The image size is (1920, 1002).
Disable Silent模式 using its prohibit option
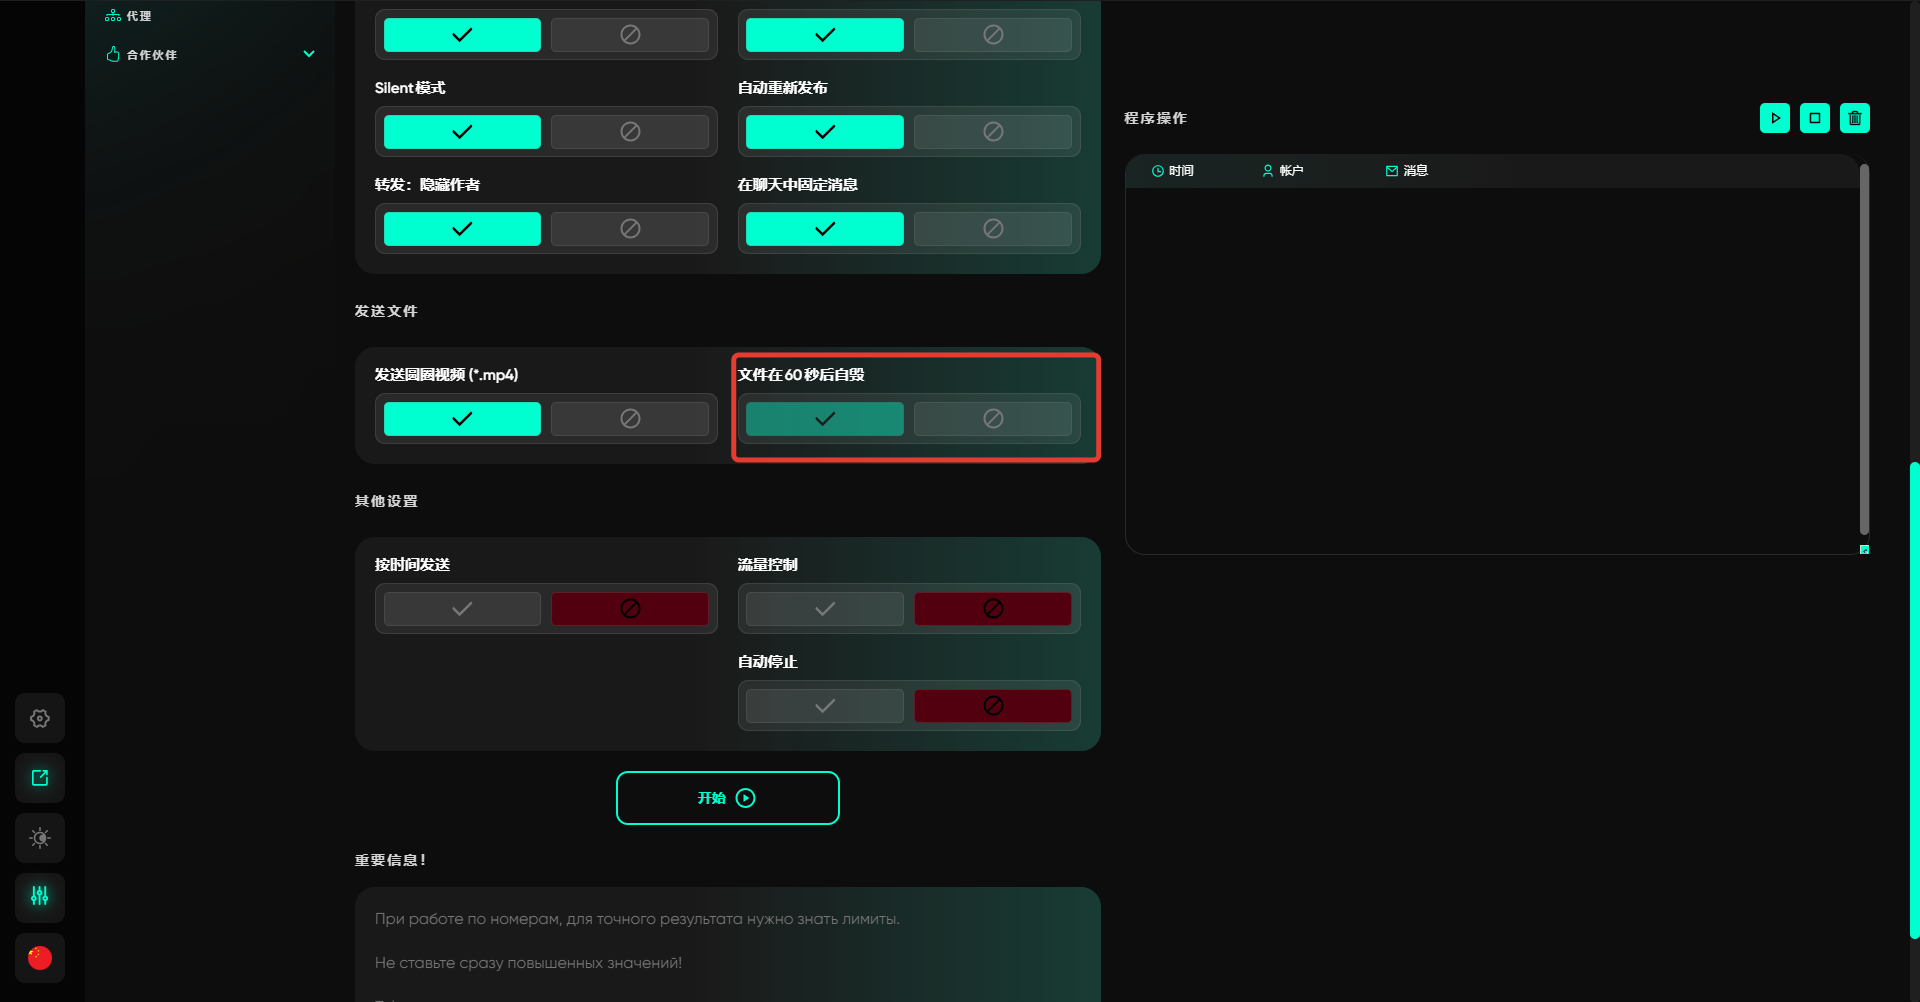pyautogui.click(x=630, y=132)
